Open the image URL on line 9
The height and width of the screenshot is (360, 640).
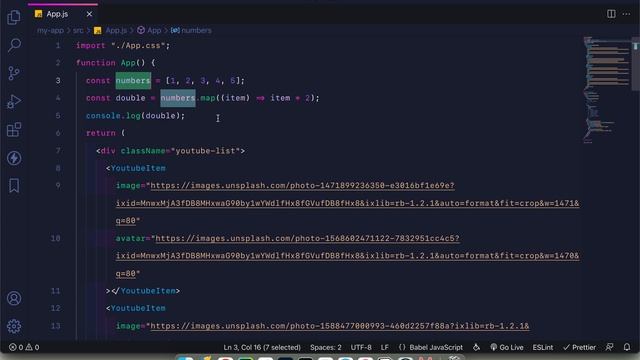click(x=347, y=203)
